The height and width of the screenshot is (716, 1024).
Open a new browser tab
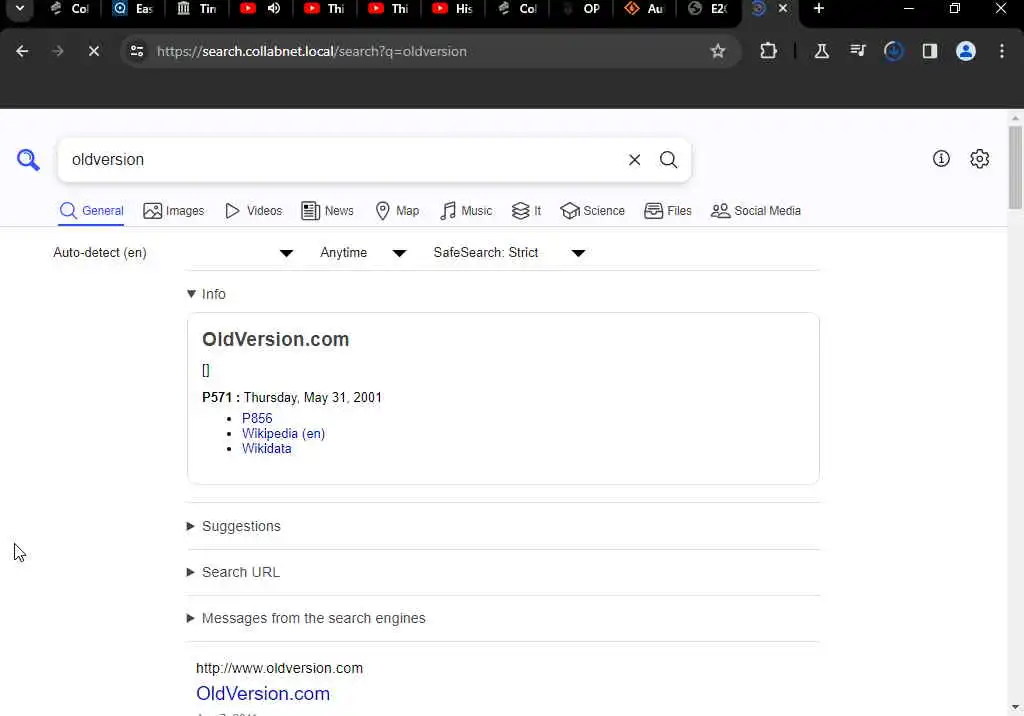(x=819, y=8)
